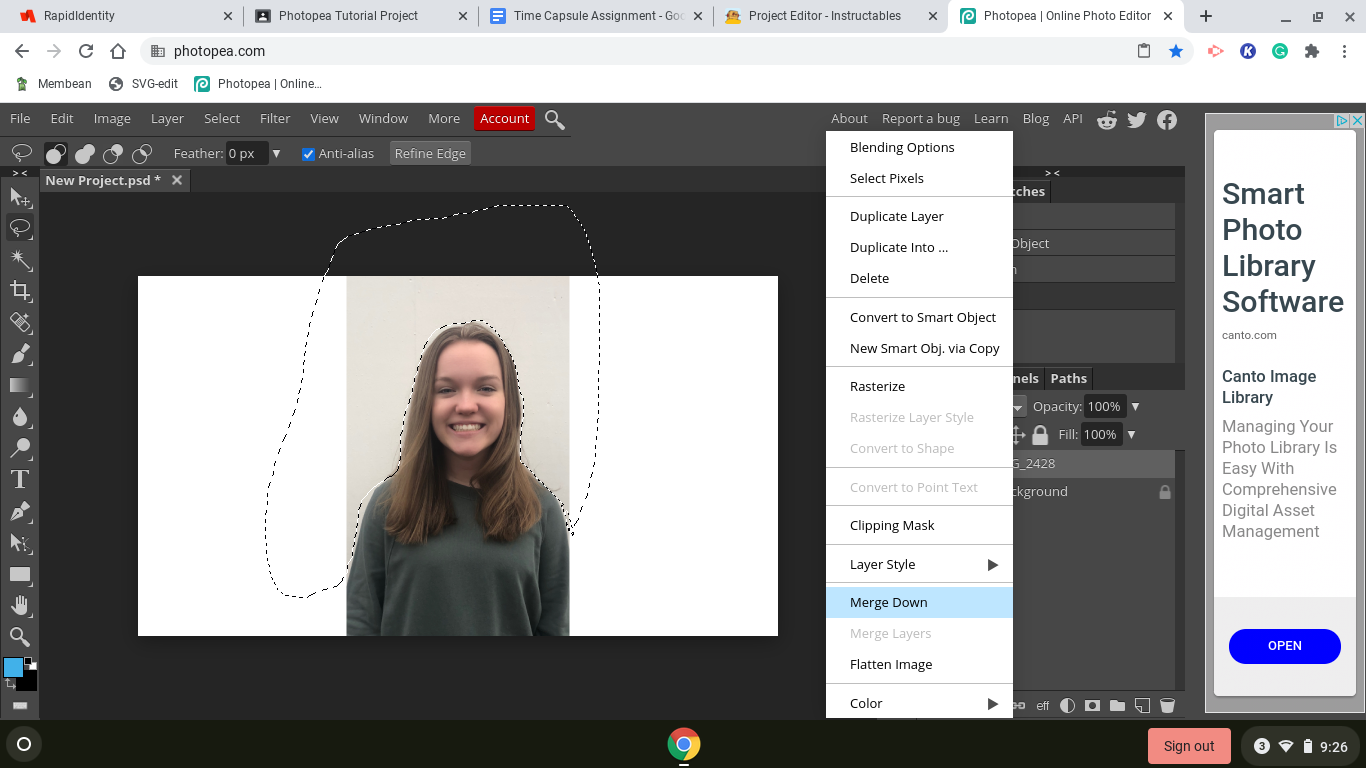Select the Pen tool
The image size is (1366, 768).
[20, 510]
